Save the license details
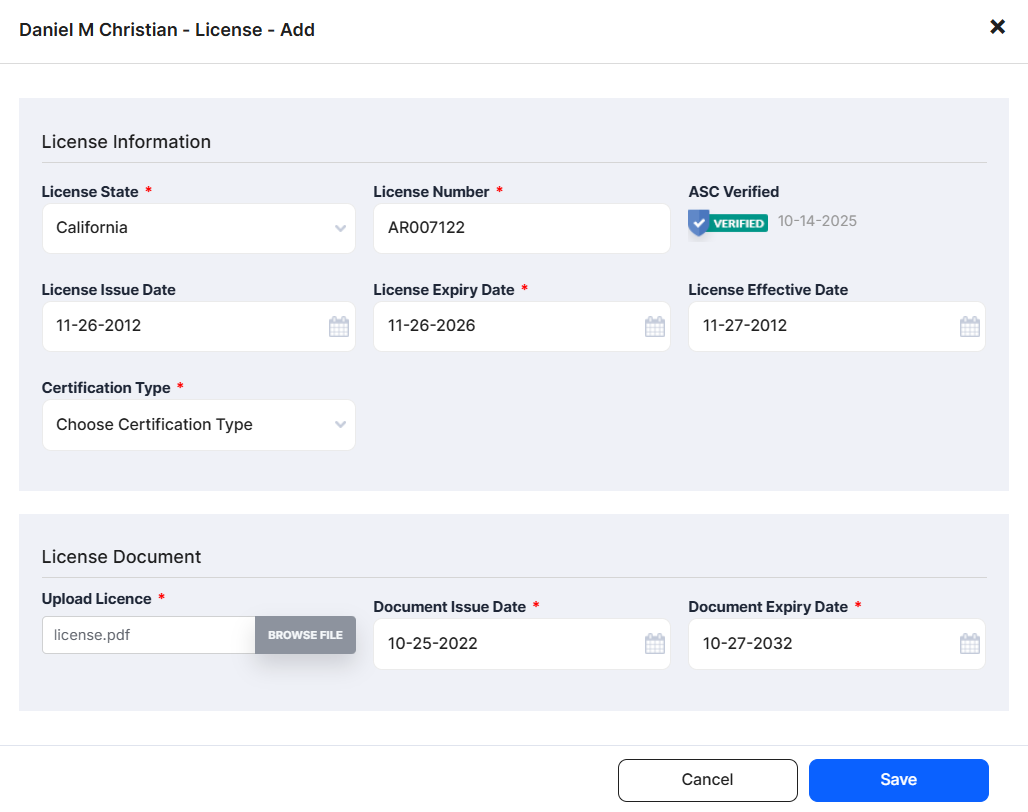 click(898, 779)
